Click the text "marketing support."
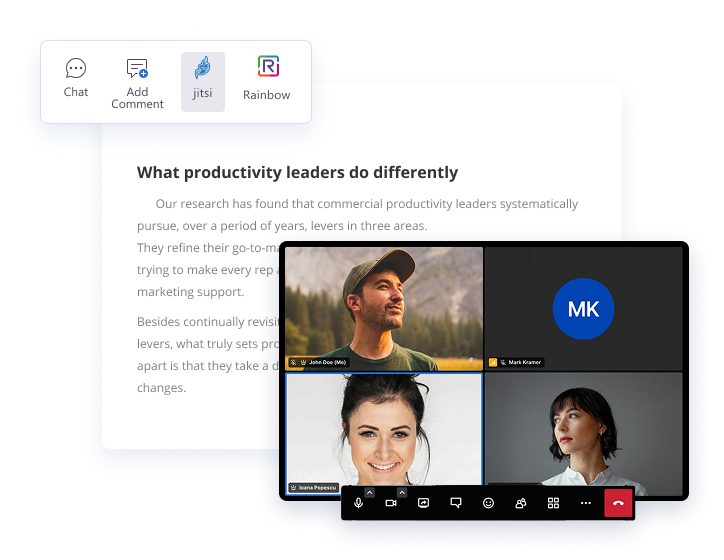724x560 pixels. click(191, 292)
